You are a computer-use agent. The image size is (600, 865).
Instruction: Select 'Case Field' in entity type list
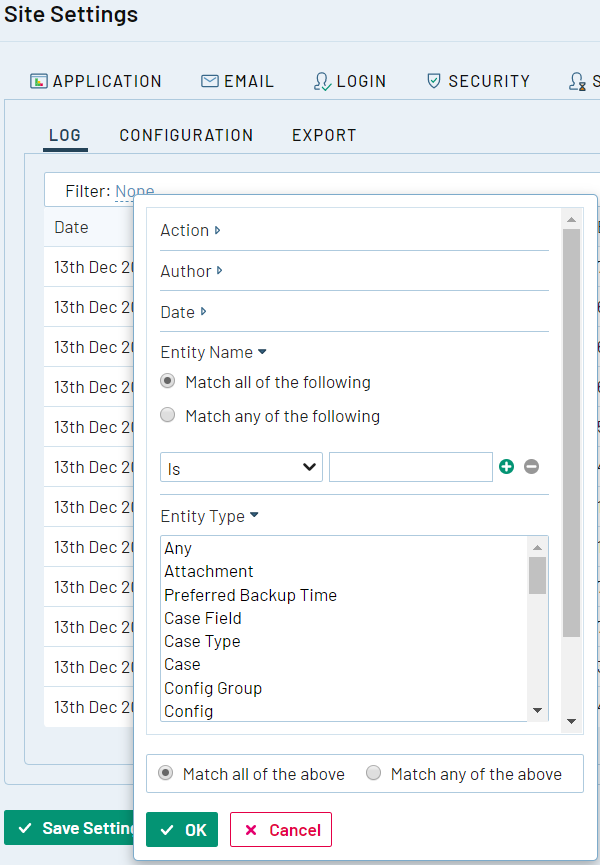203,618
